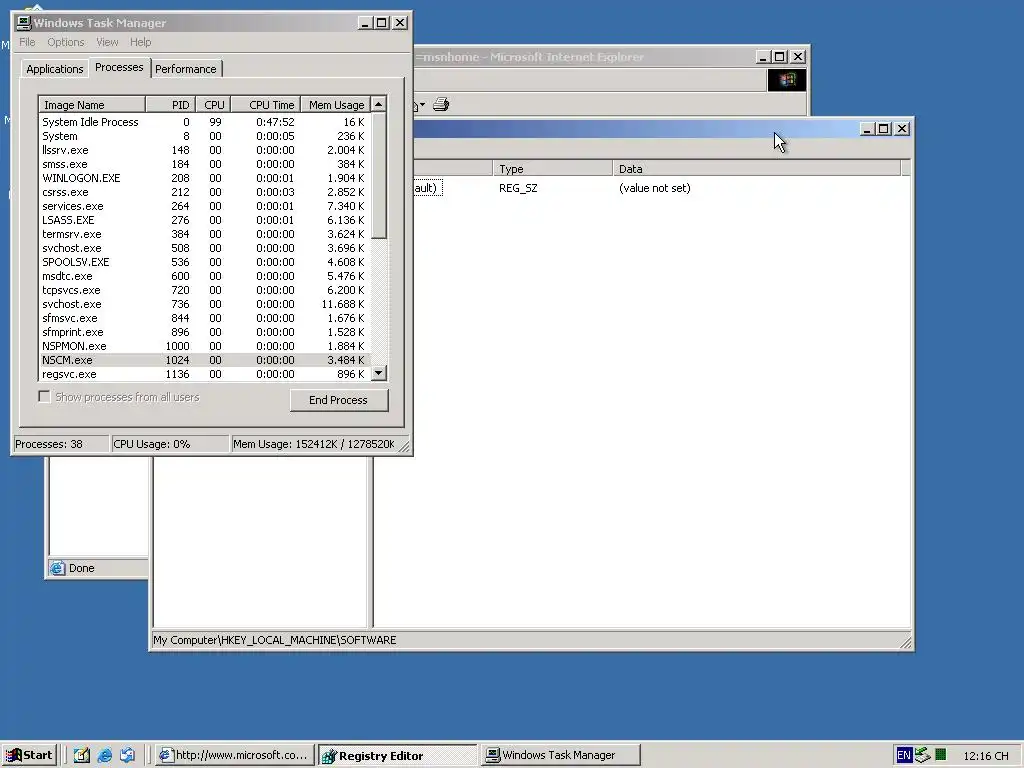Viewport: 1024px width, 768px height.
Task: Toggle Show processes from all users
Action: [44, 397]
